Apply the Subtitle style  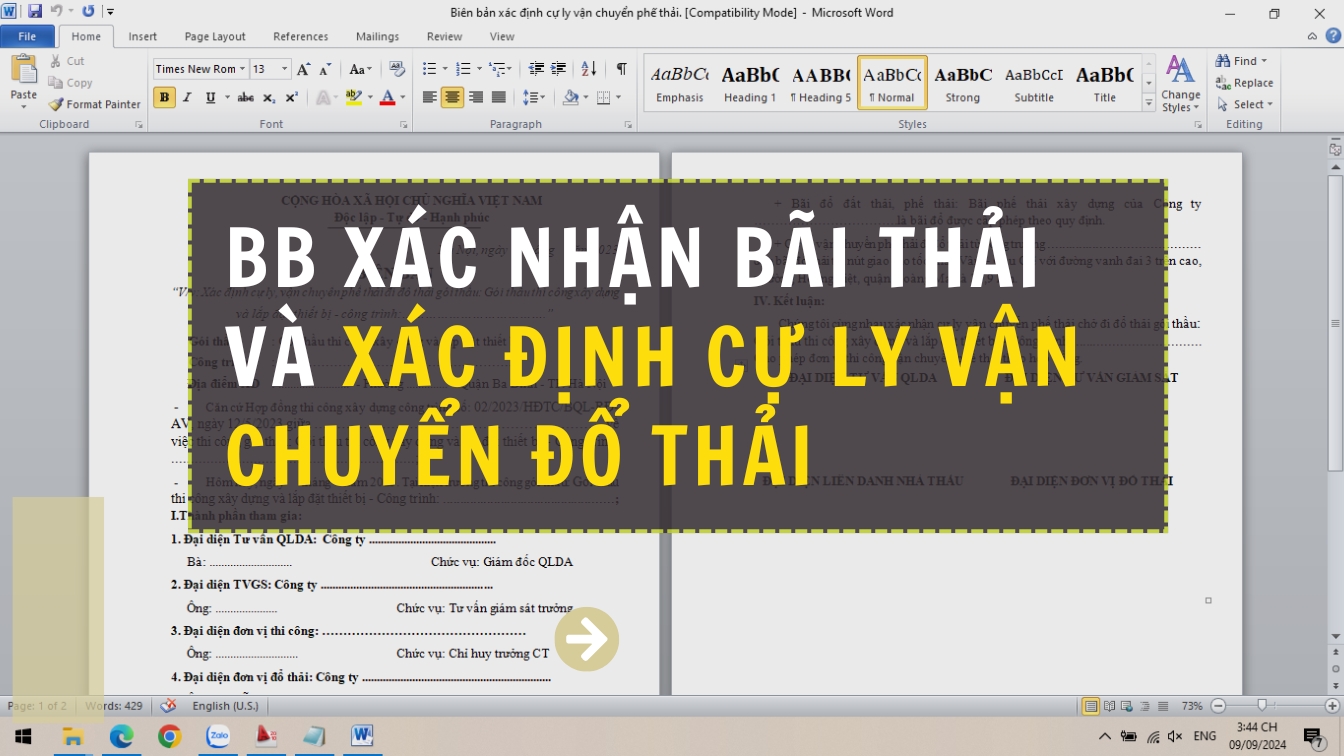coord(1034,82)
